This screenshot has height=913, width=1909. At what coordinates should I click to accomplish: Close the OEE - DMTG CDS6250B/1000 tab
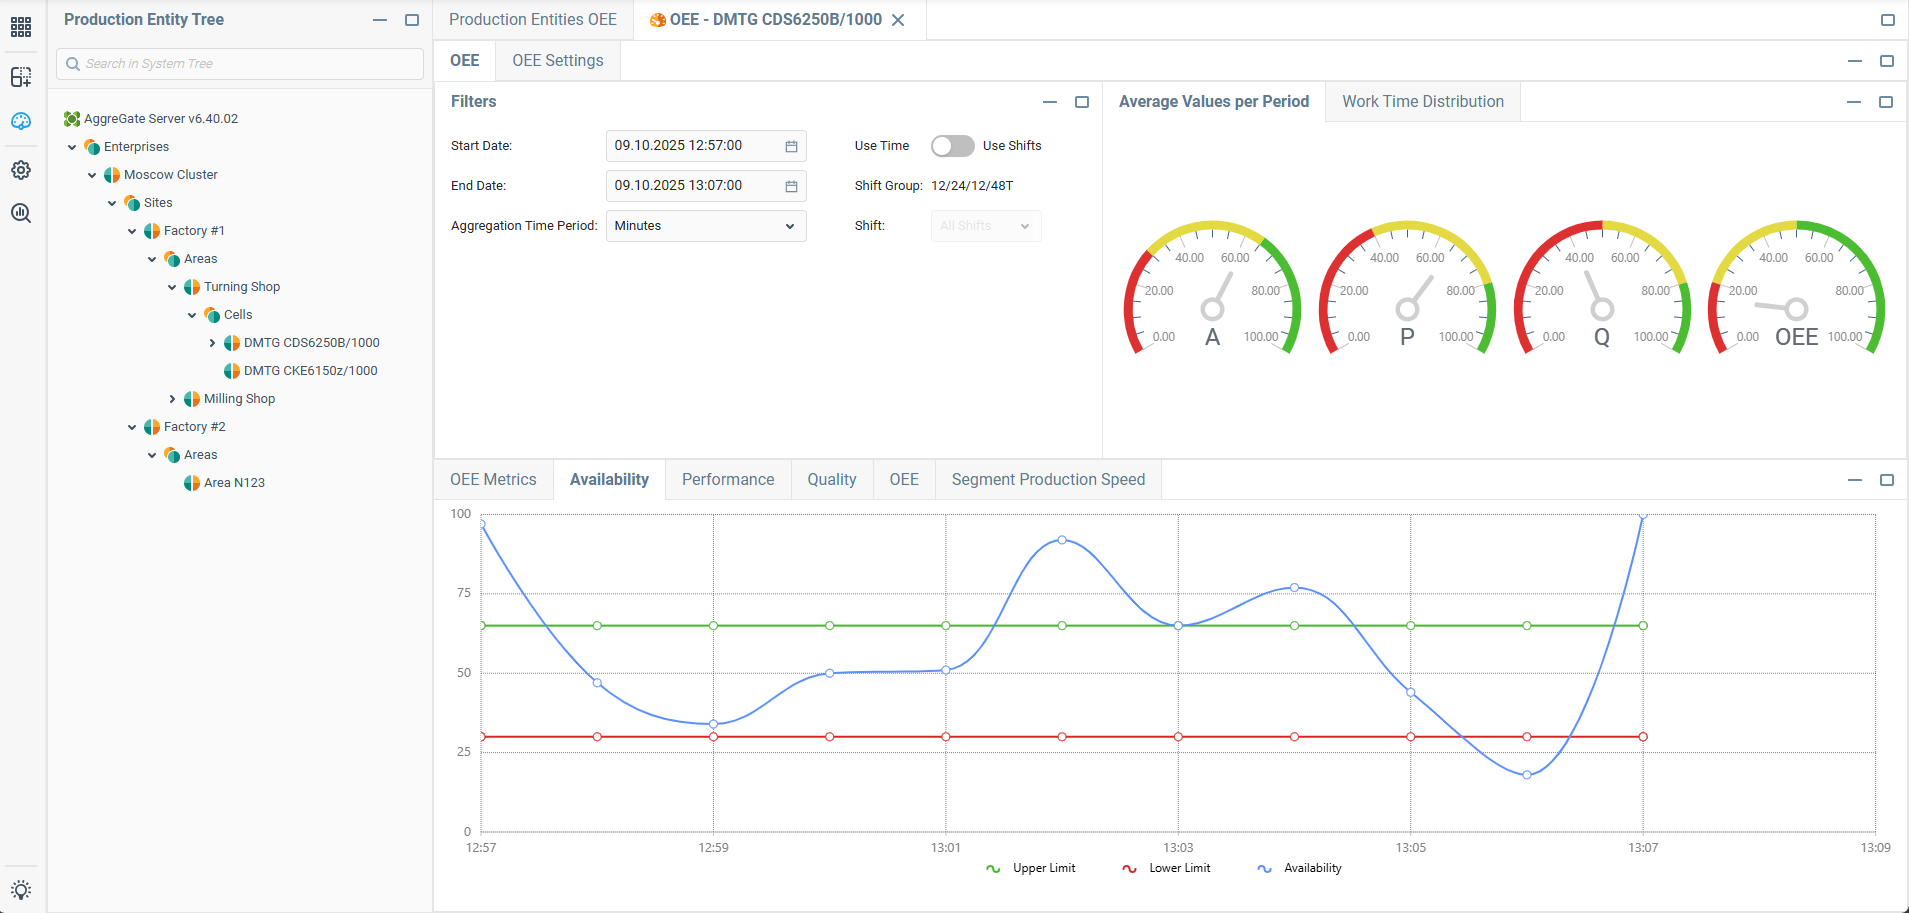tap(898, 20)
